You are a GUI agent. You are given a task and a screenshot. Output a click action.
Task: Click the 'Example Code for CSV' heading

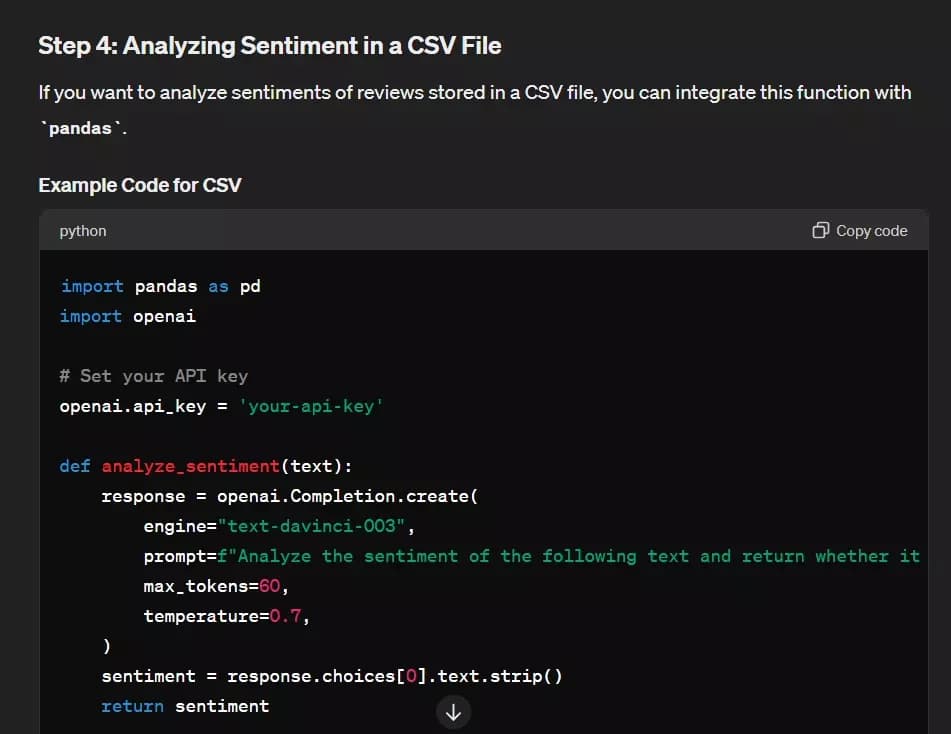point(139,185)
